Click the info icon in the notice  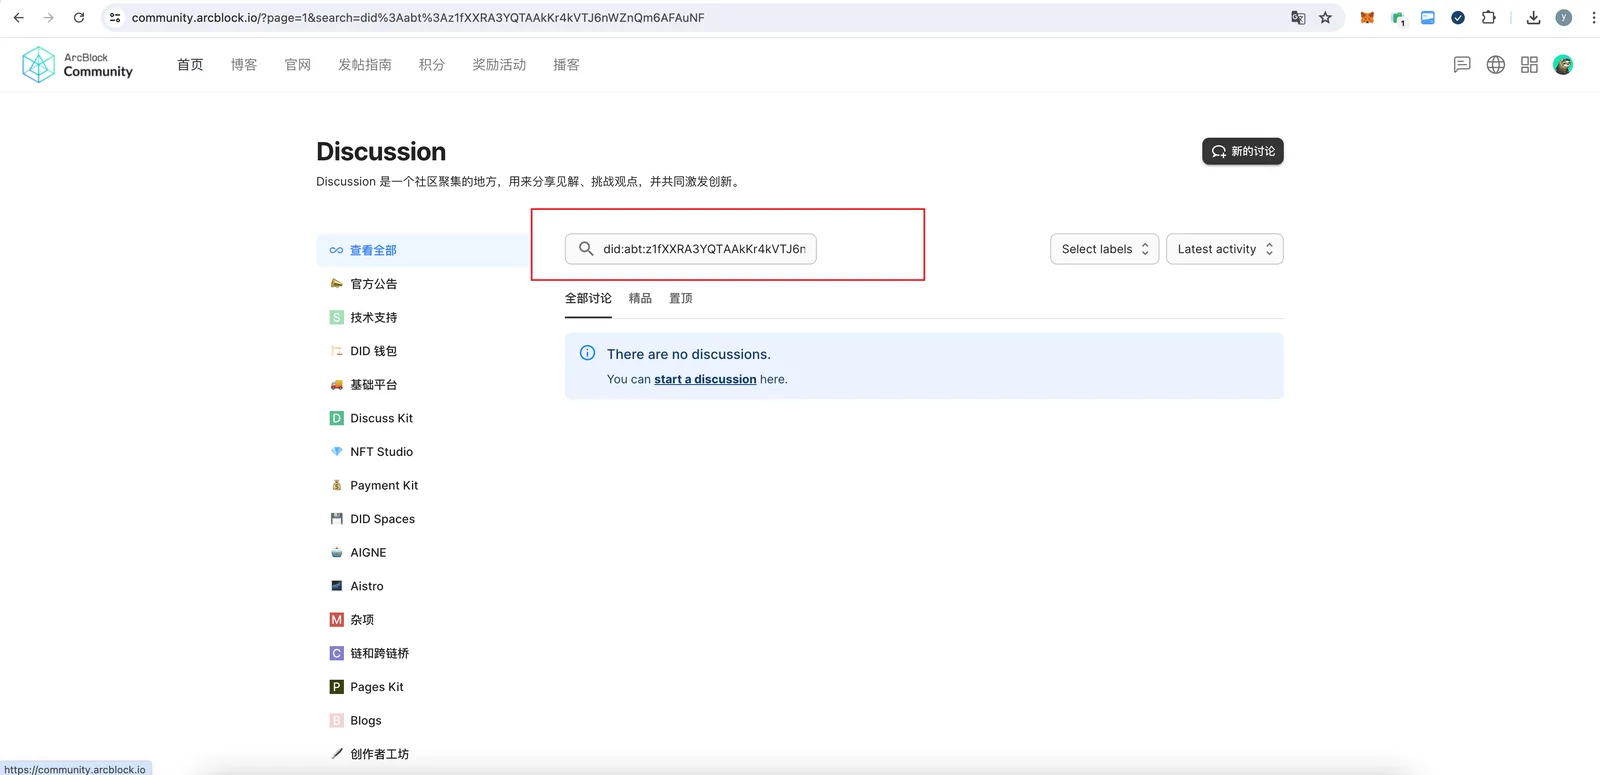coord(588,353)
